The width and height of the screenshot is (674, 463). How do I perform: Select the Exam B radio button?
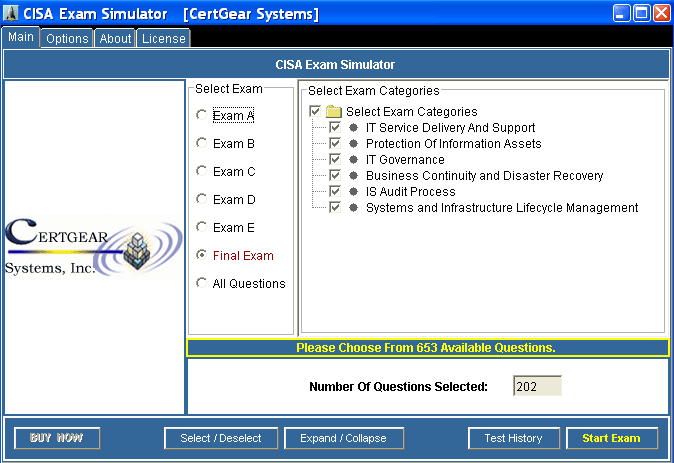[x=201, y=143]
